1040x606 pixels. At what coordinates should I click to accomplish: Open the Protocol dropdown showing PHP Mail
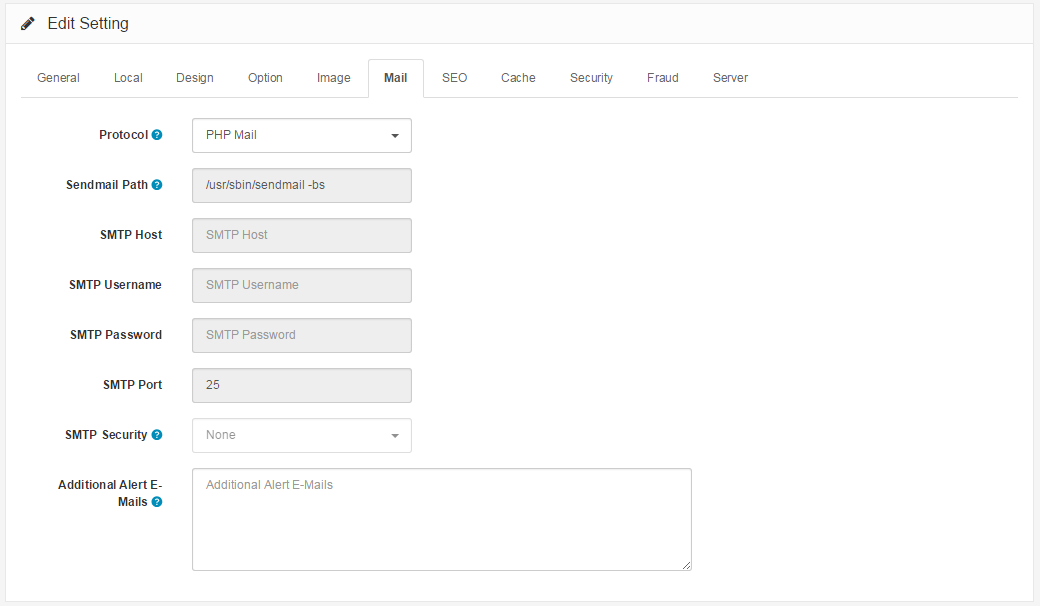[301, 135]
